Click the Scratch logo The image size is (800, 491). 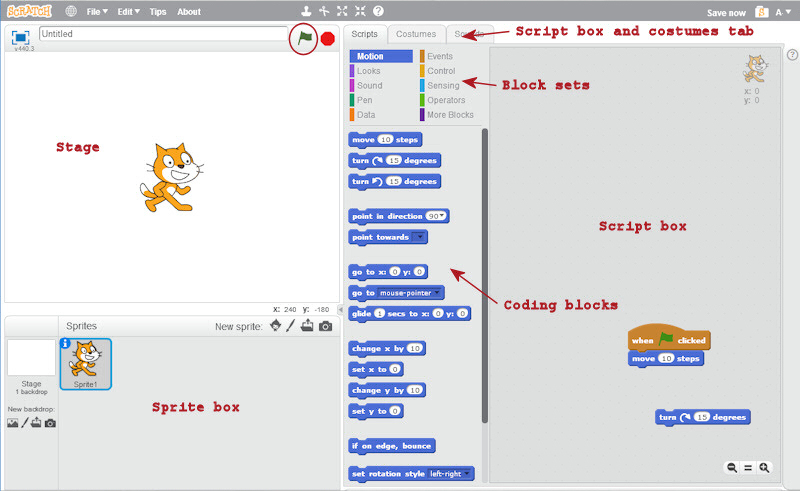[x=29, y=11]
